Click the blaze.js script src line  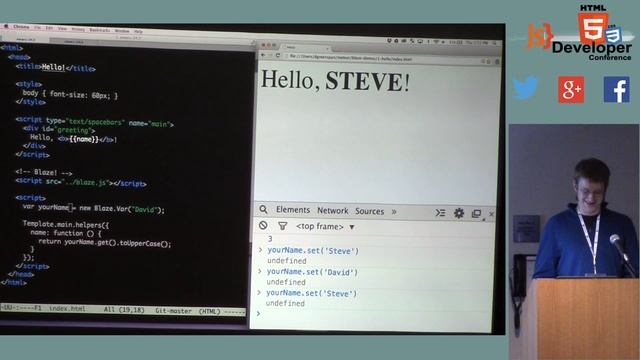pyautogui.click(x=81, y=182)
